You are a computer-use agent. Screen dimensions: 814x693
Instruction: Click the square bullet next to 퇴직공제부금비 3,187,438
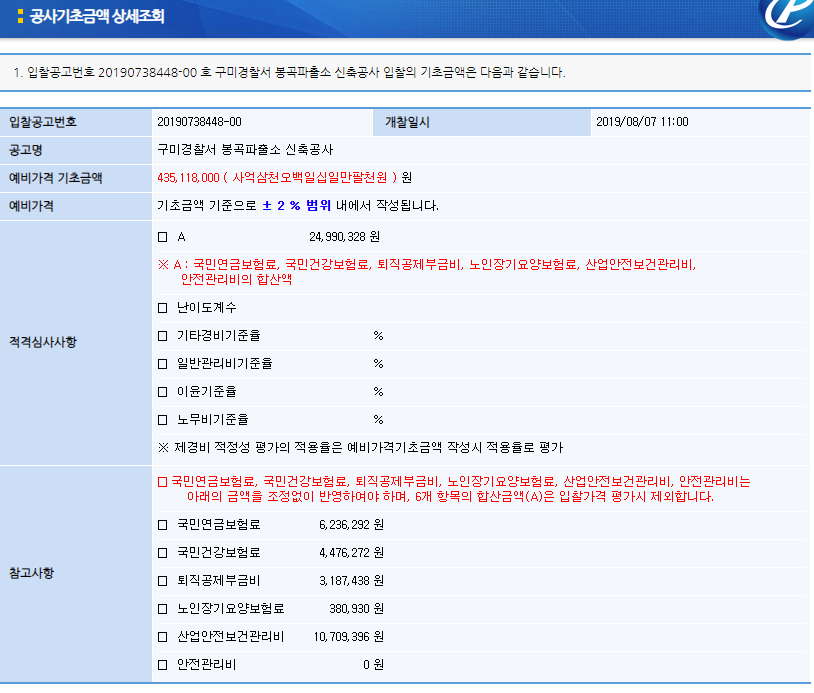coord(162,581)
